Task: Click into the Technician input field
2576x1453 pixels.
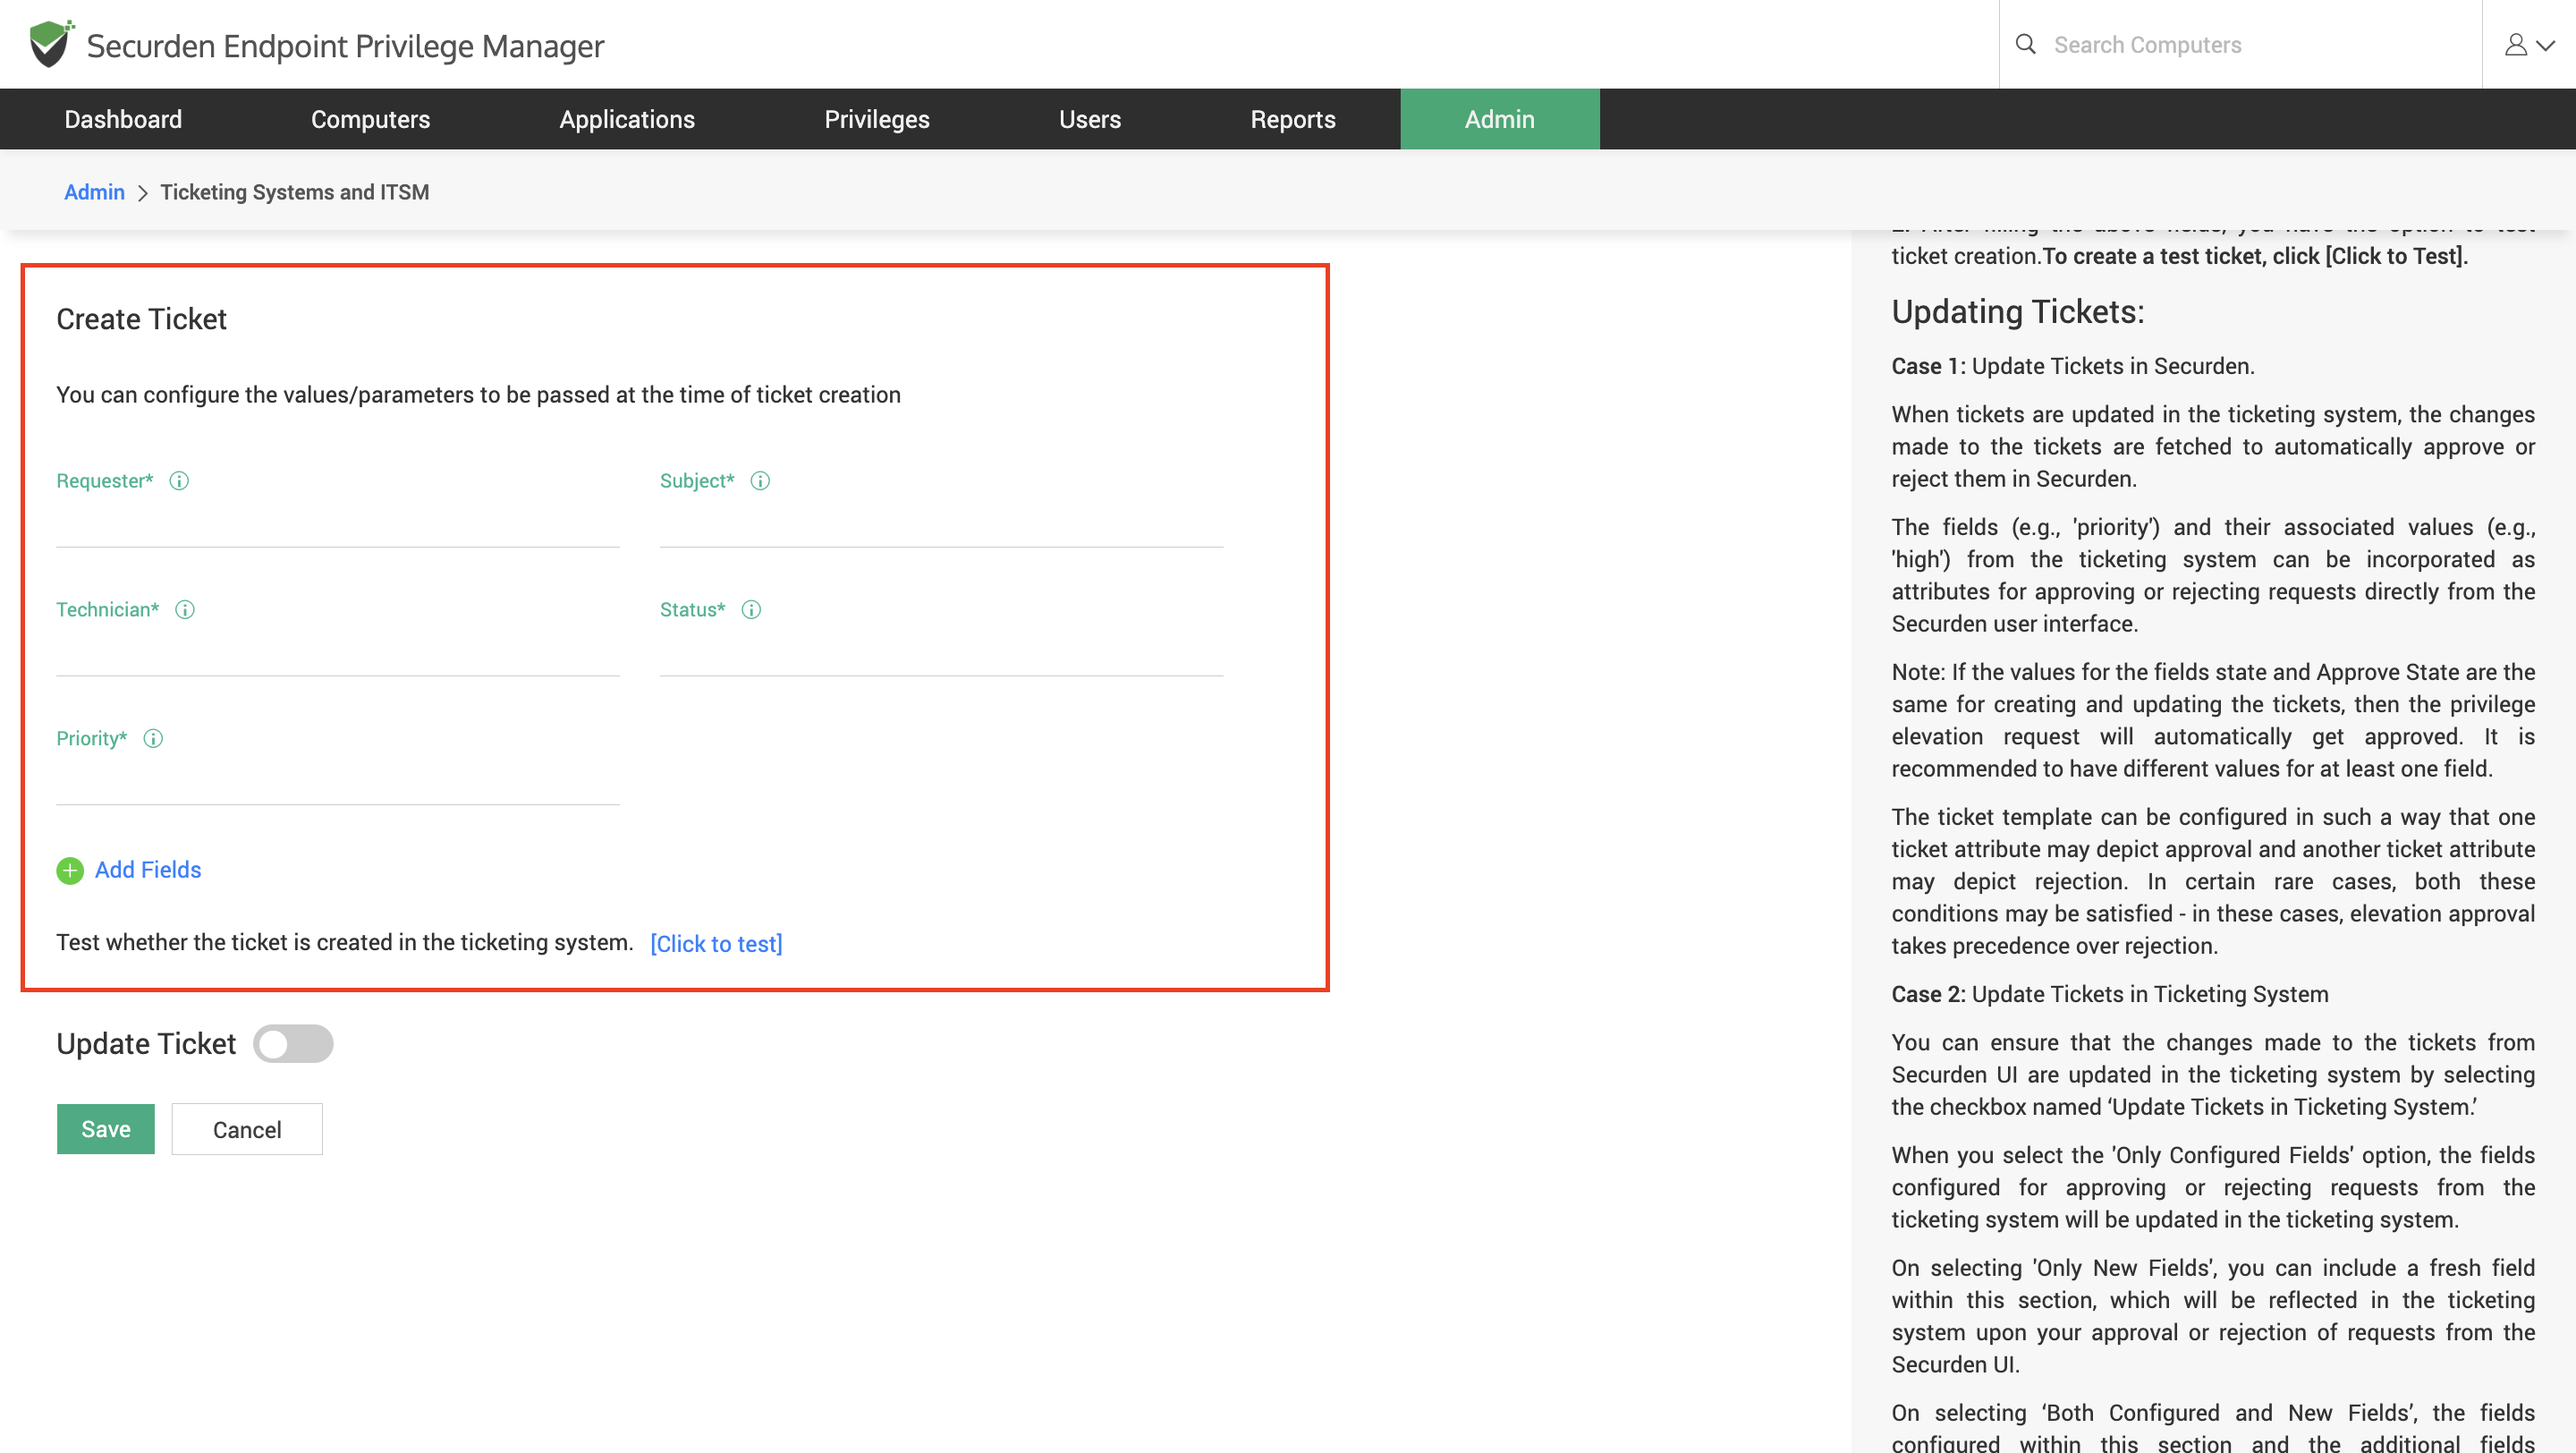Action: coord(338,653)
